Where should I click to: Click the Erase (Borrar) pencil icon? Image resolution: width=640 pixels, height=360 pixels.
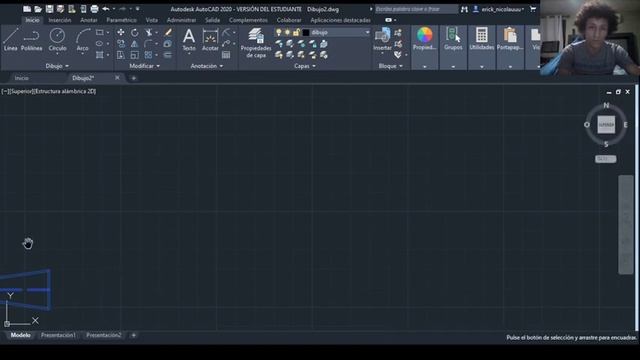tap(168, 32)
